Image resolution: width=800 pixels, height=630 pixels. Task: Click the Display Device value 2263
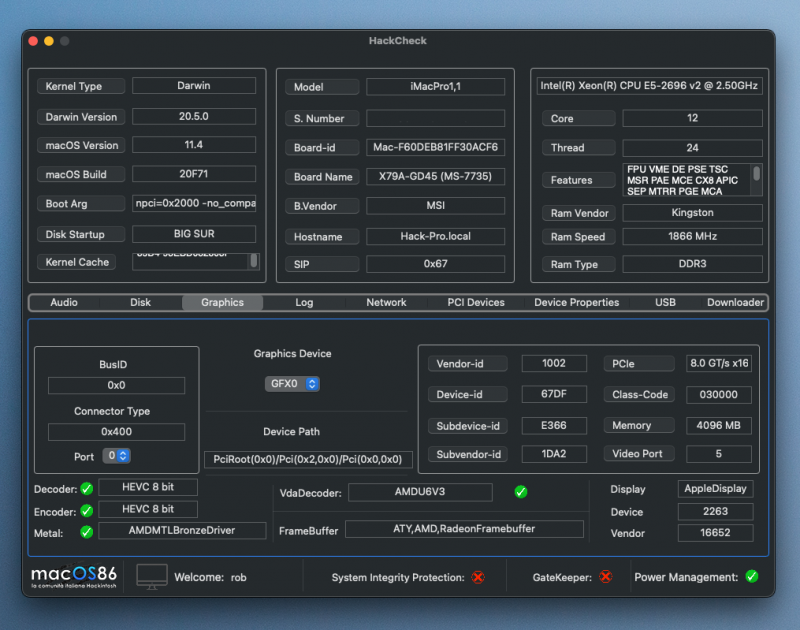715,511
